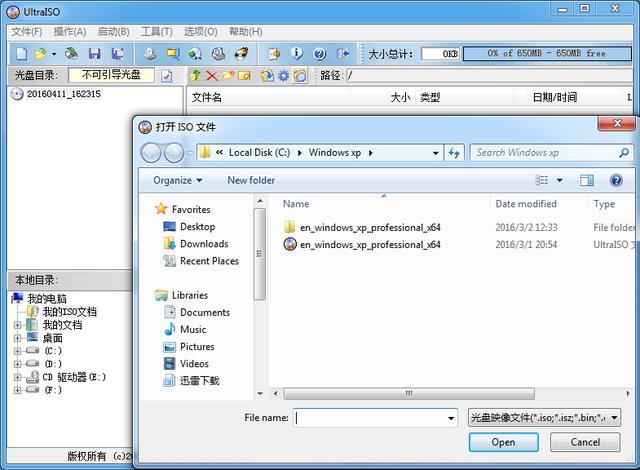The image size is (640, 470).
Task: Click the Extract files icon
Action: [x=267, y=75]
